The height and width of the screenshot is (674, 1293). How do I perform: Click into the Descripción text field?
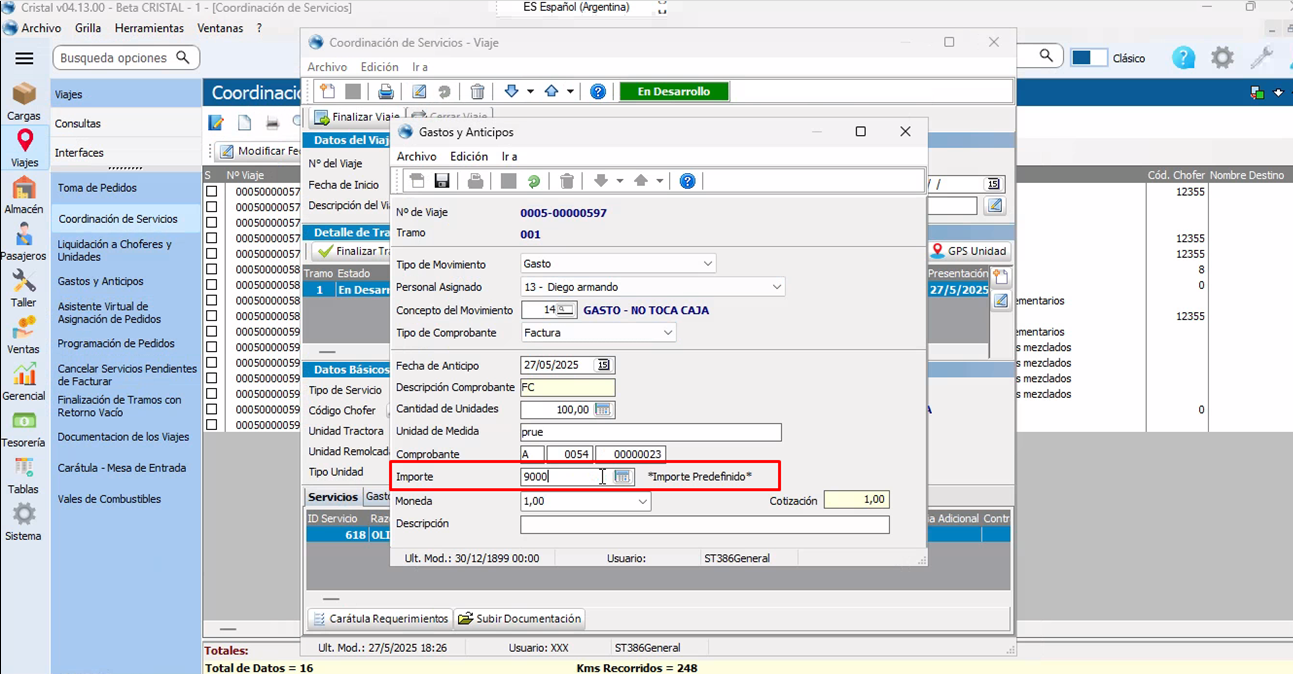(704, 524)
